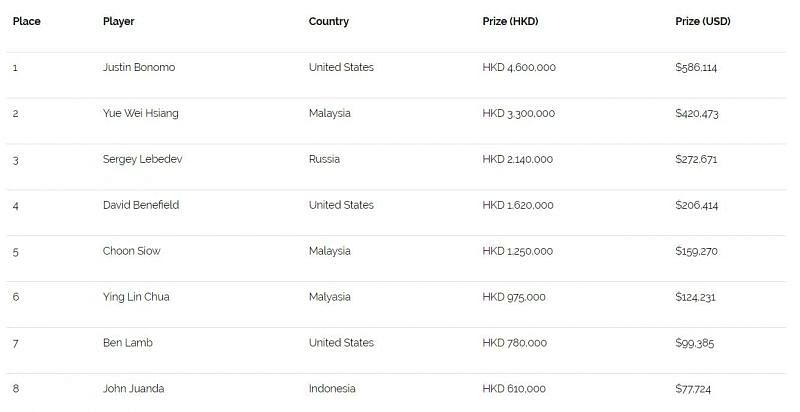Click the Prize (USD) column header
Screen dimensions: 800x412
tap(703, 21)
